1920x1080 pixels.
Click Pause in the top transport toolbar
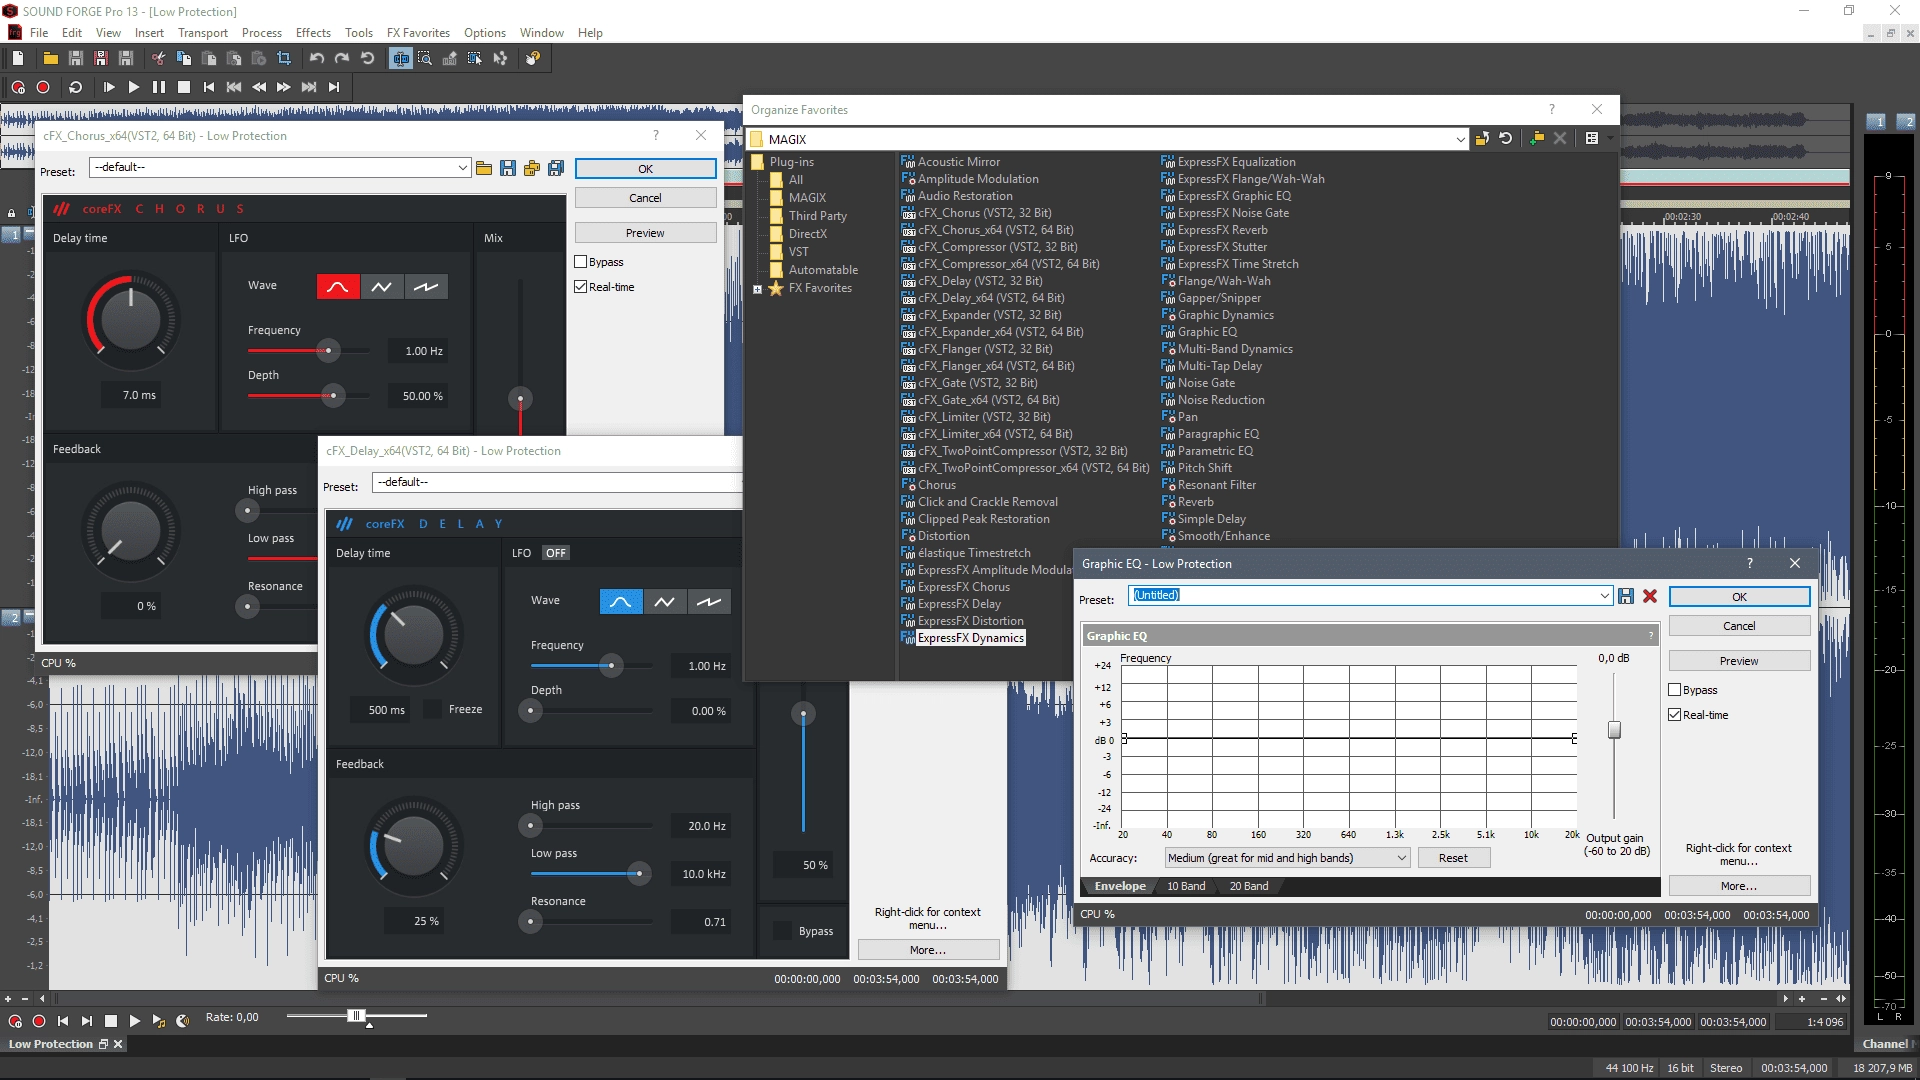159,87
